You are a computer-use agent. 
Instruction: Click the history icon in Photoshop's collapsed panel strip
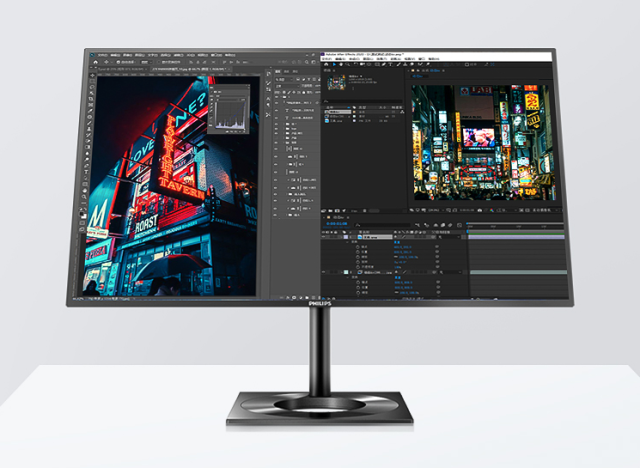[269, 74]
